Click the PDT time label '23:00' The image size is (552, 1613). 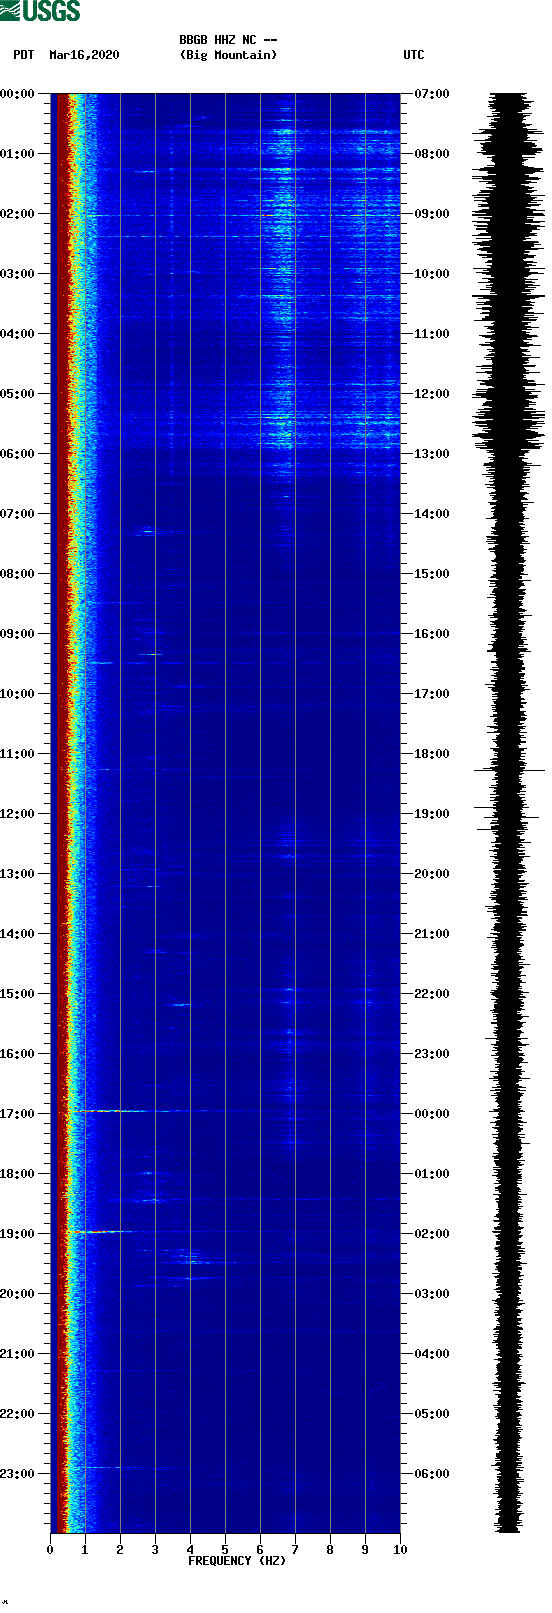point(18,1474)
